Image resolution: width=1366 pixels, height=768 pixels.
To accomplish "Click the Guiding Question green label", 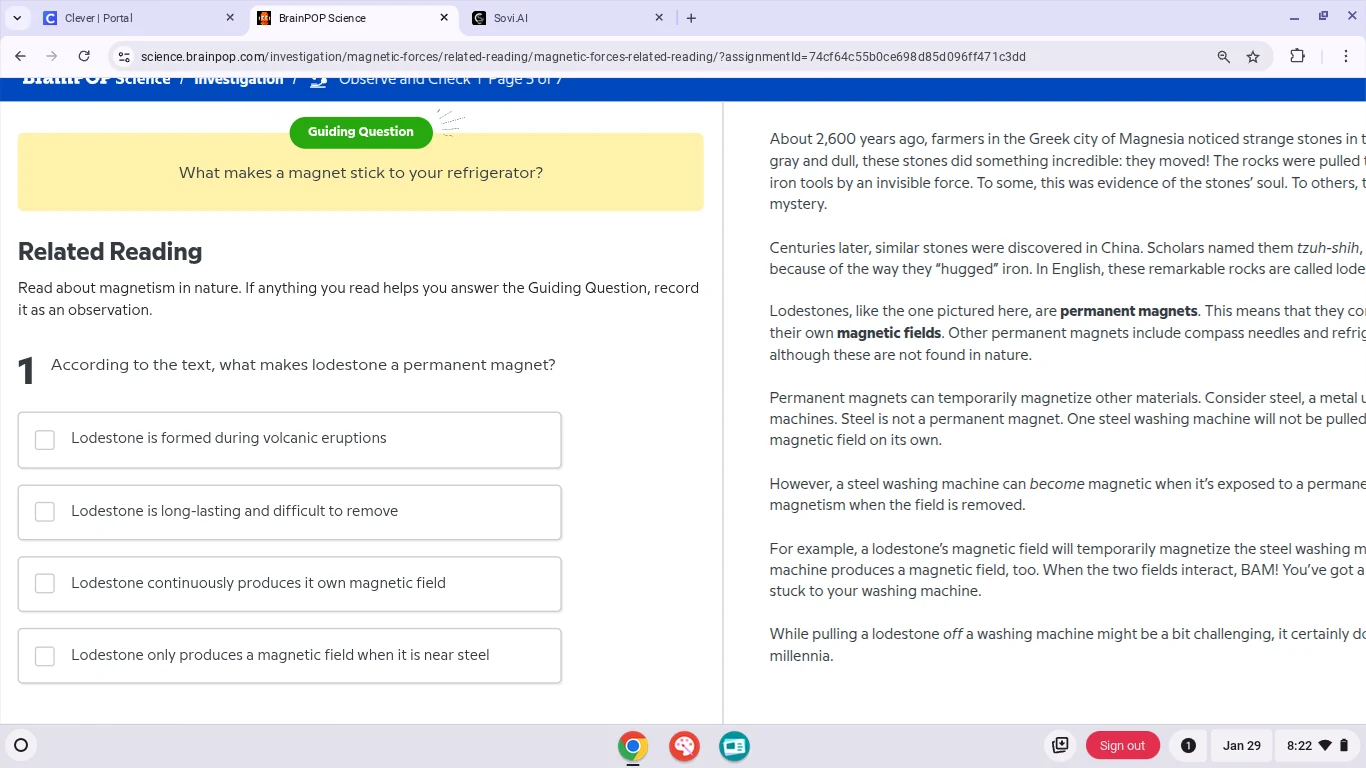I will tap(360, 132).
